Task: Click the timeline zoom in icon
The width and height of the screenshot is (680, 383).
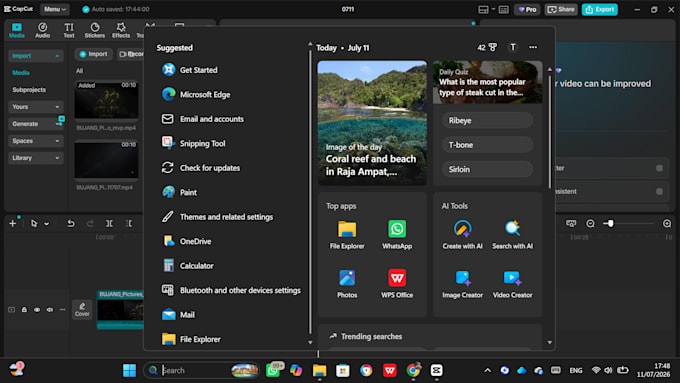Action: [x=667, y=223]
